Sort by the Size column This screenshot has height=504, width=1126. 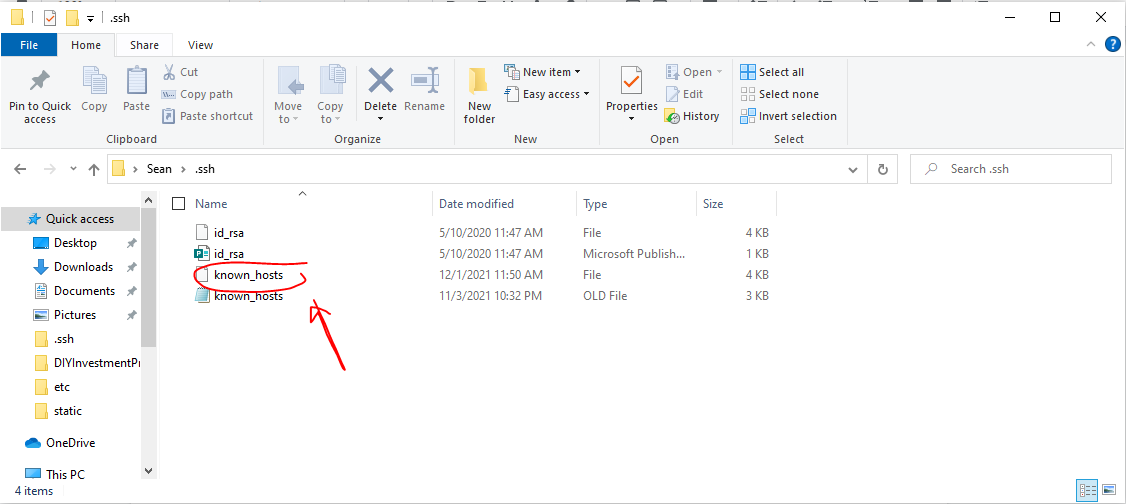coord(713,204)
